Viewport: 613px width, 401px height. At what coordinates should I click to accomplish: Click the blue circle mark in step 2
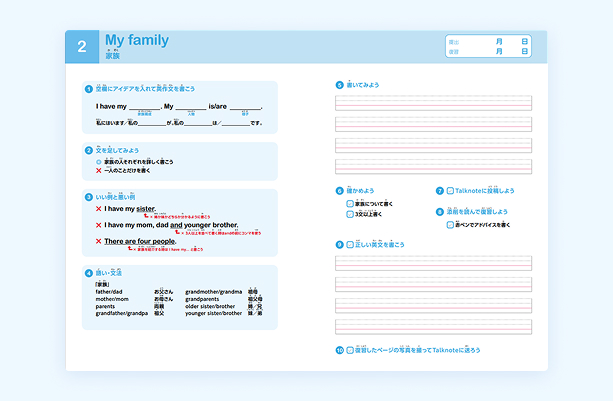(x=99, y=161)
